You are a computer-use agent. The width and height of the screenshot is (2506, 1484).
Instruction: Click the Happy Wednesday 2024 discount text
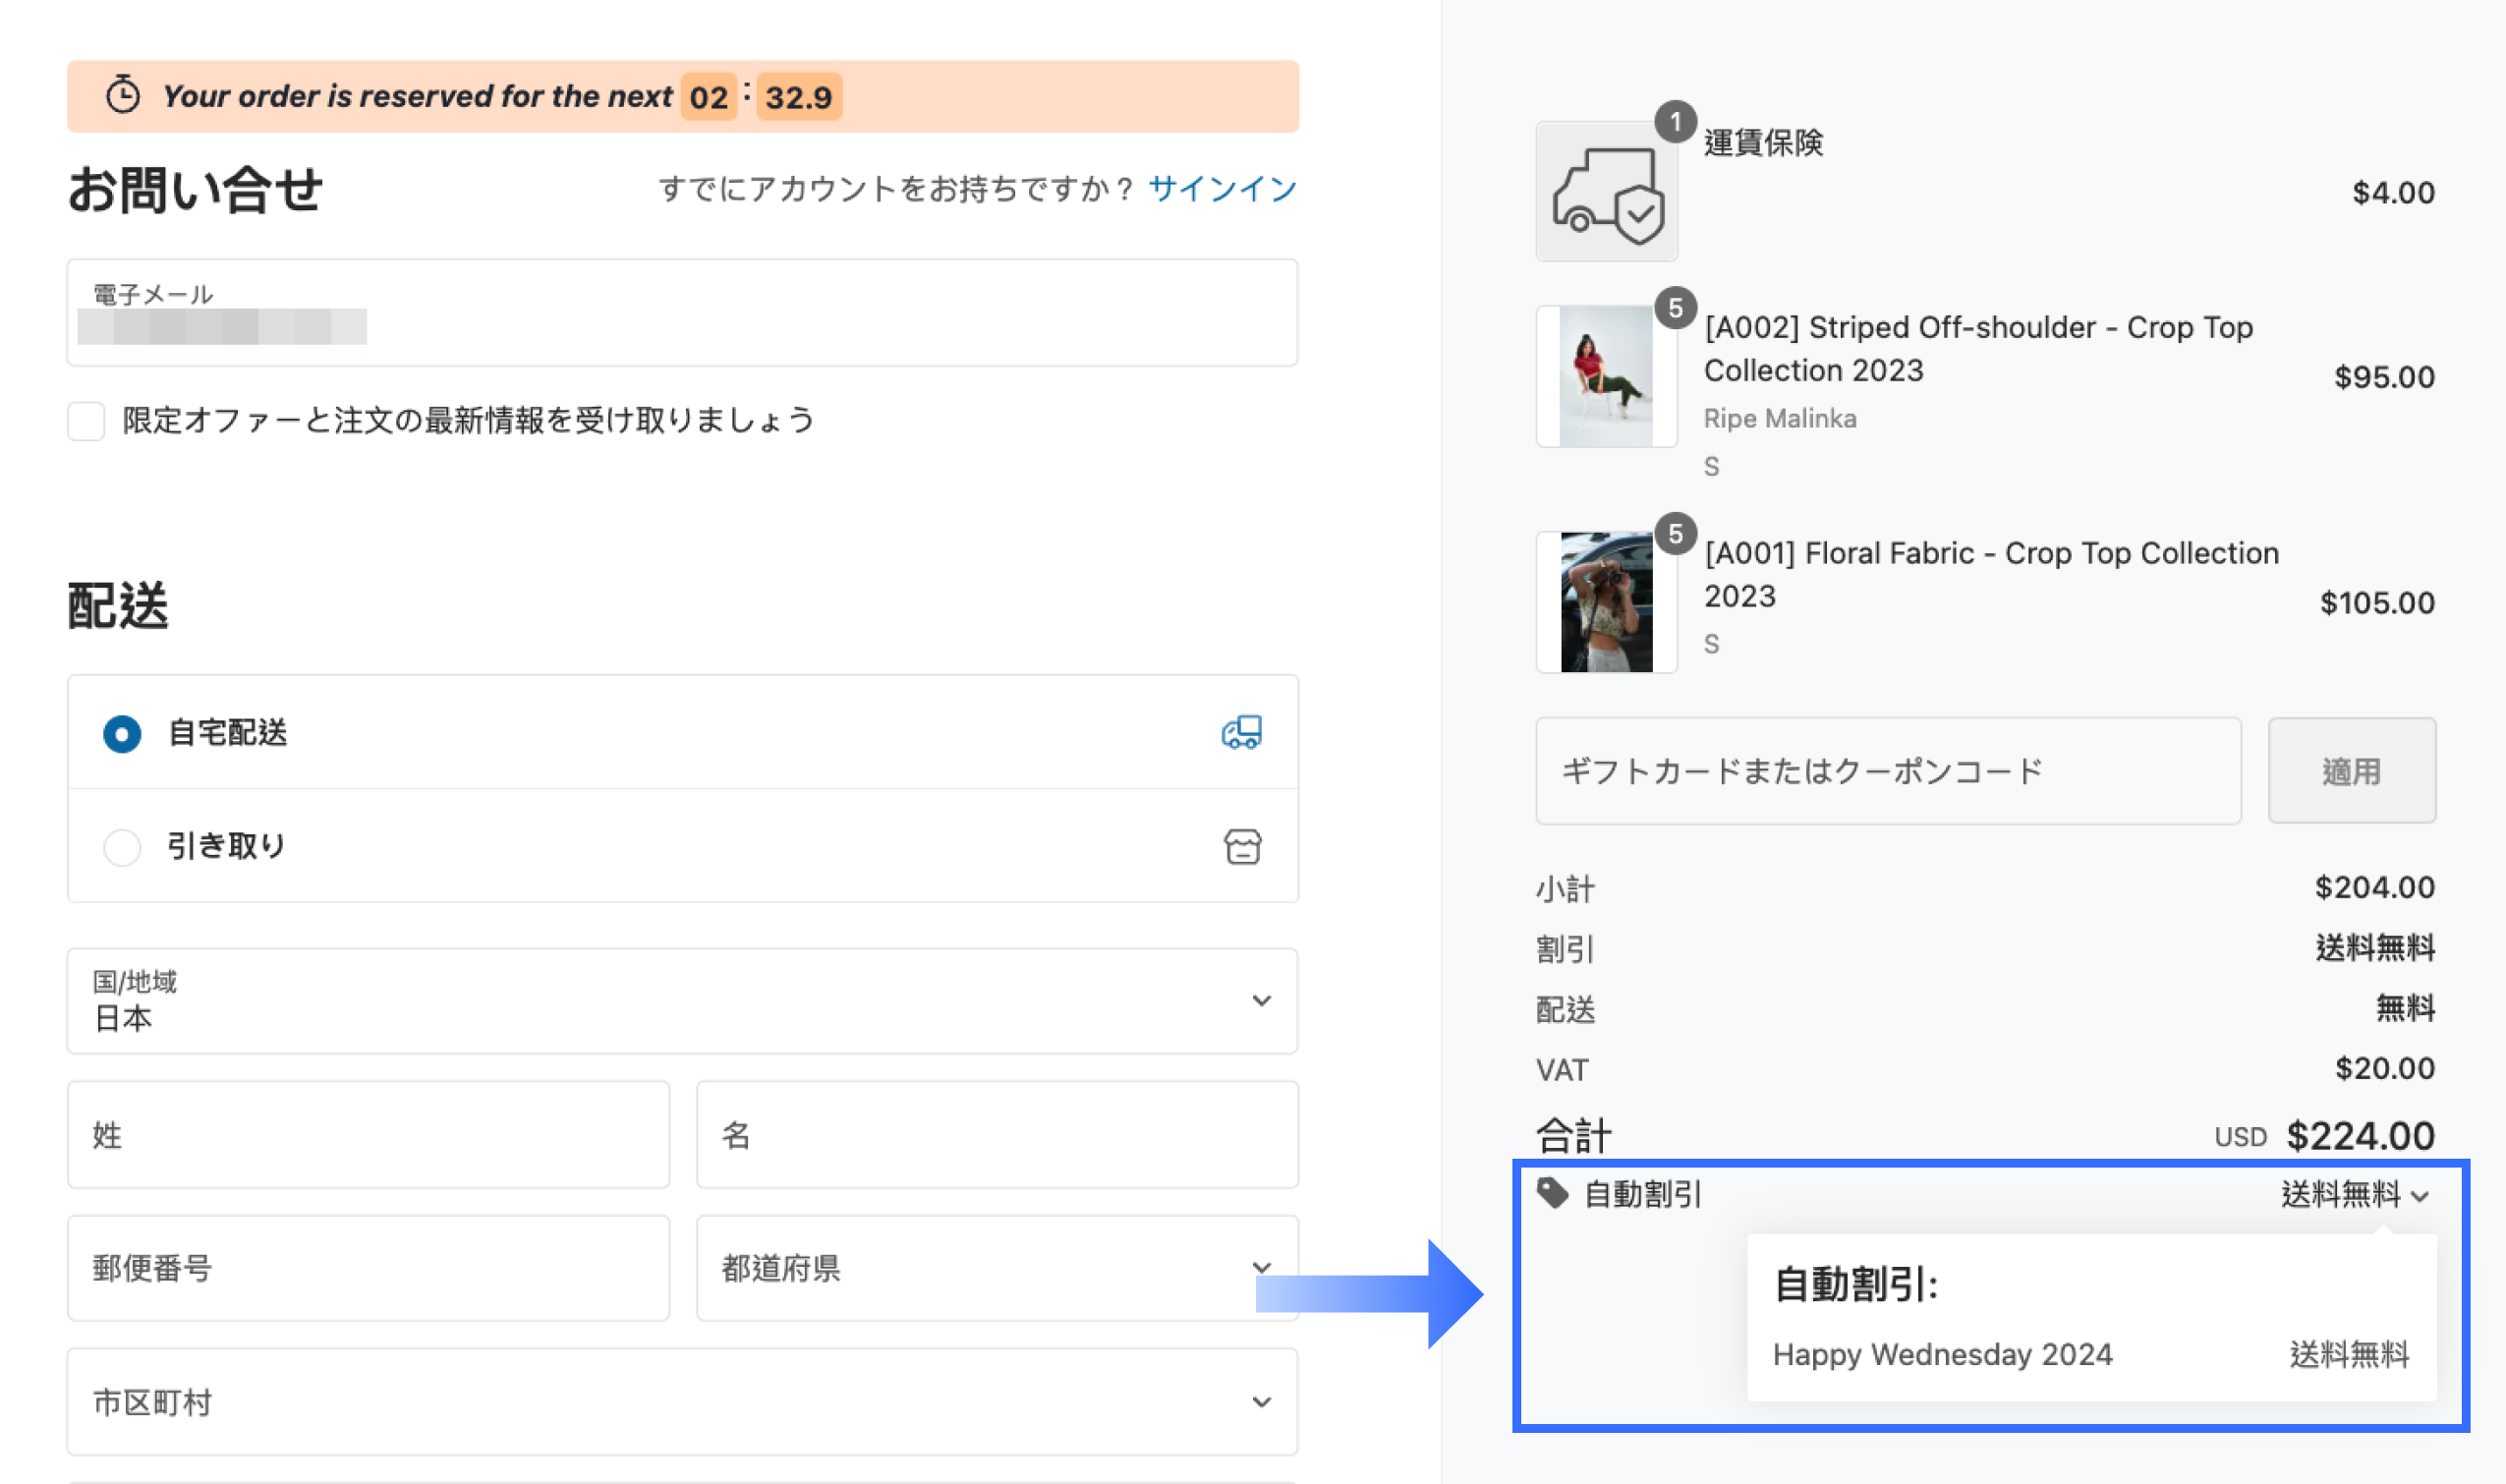point(1943,1354)
